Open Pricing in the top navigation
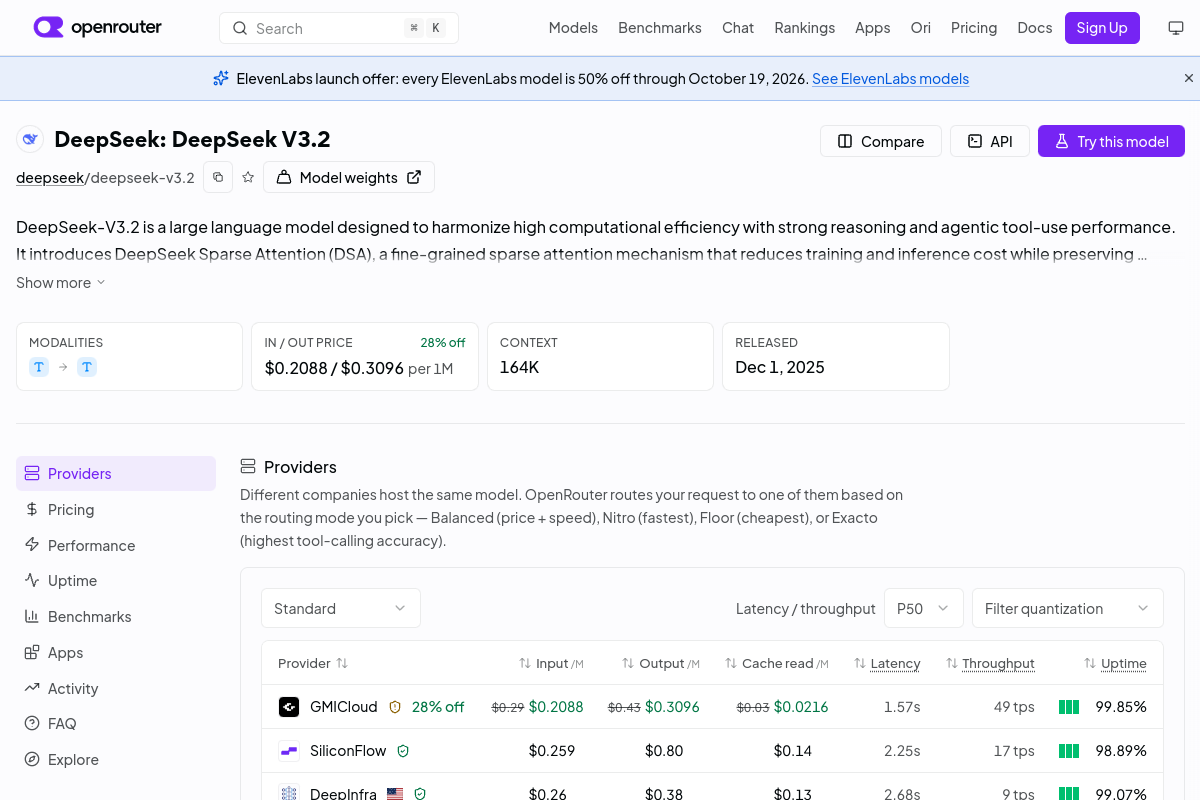 pyautogui.click(x=974, y=28)
